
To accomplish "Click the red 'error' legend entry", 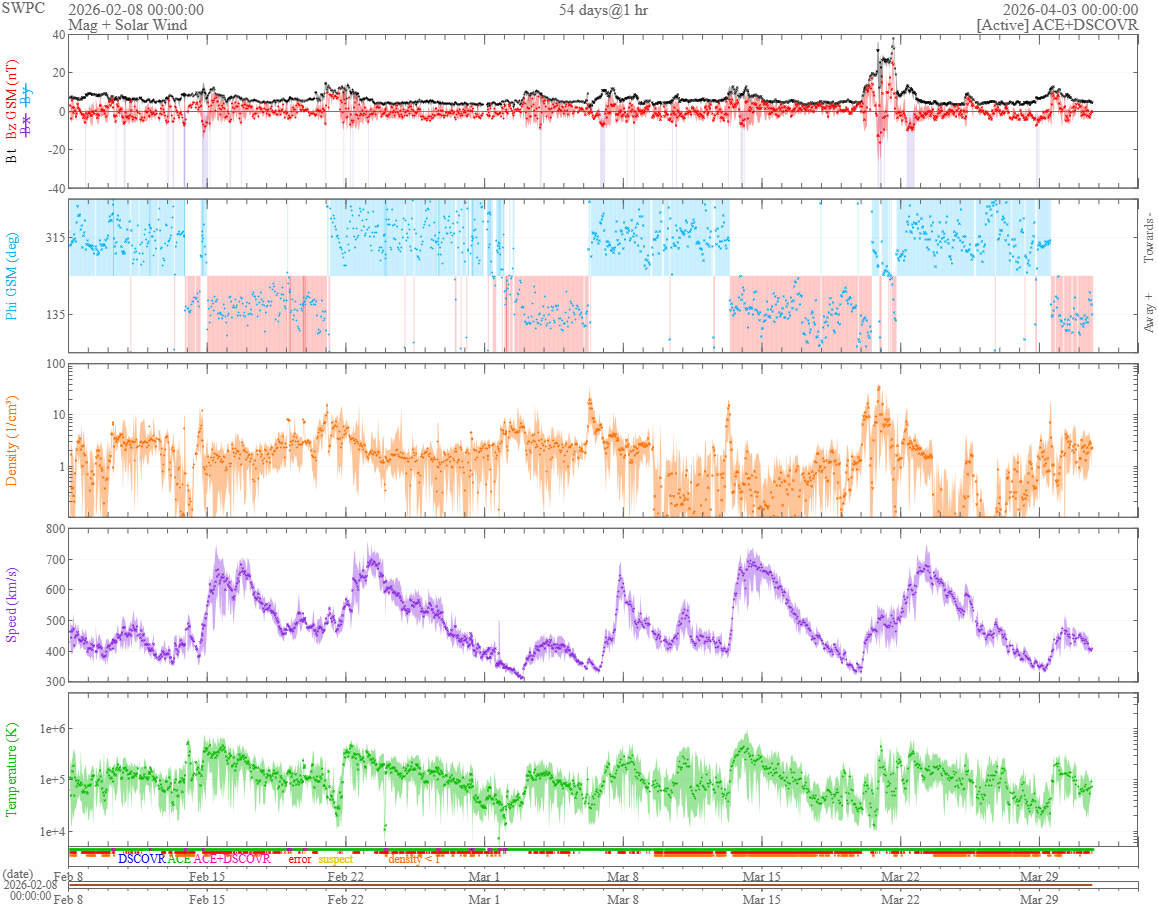I will (x=299, y=859).
